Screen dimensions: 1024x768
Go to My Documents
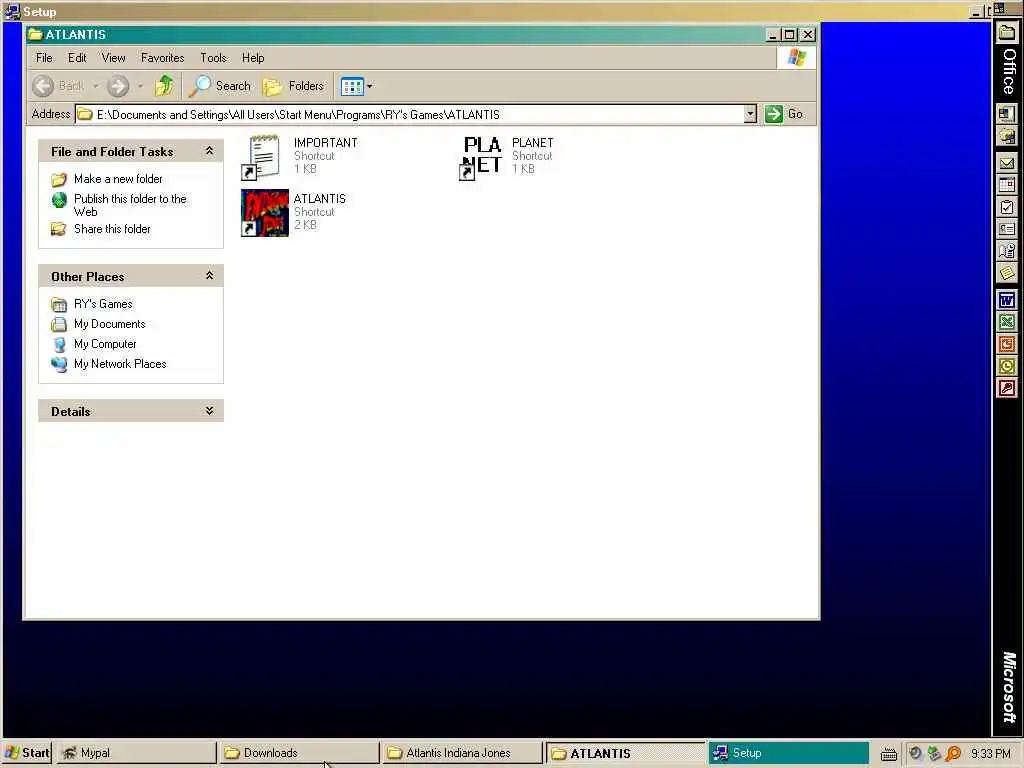(109, 324)
